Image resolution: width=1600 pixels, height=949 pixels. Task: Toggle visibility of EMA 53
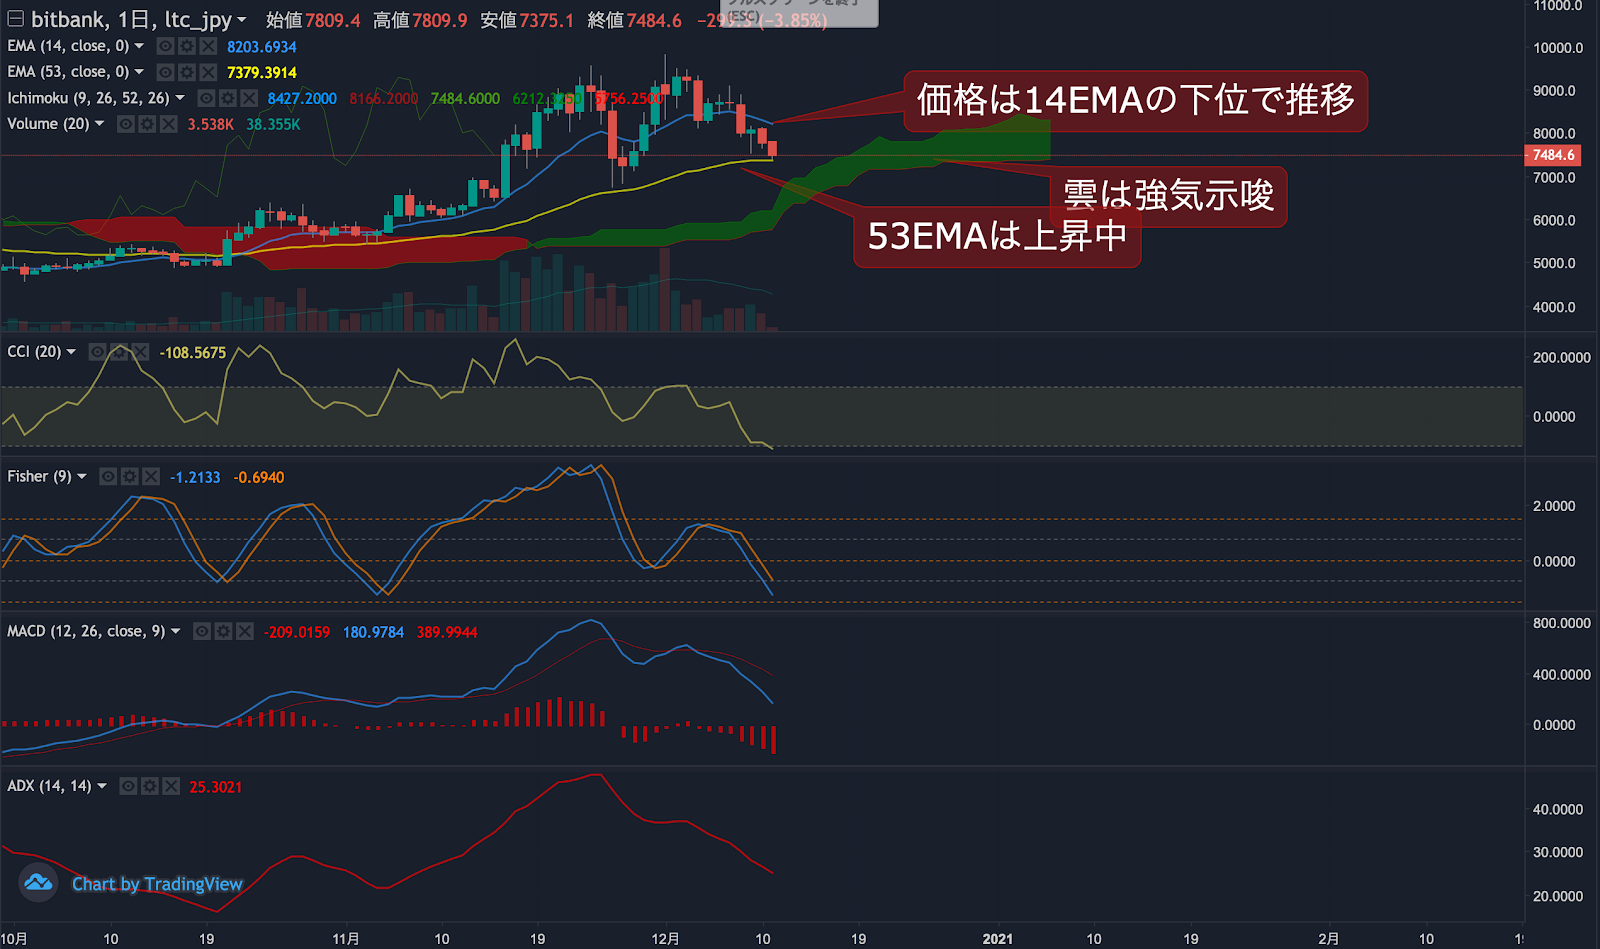(165, 72)
